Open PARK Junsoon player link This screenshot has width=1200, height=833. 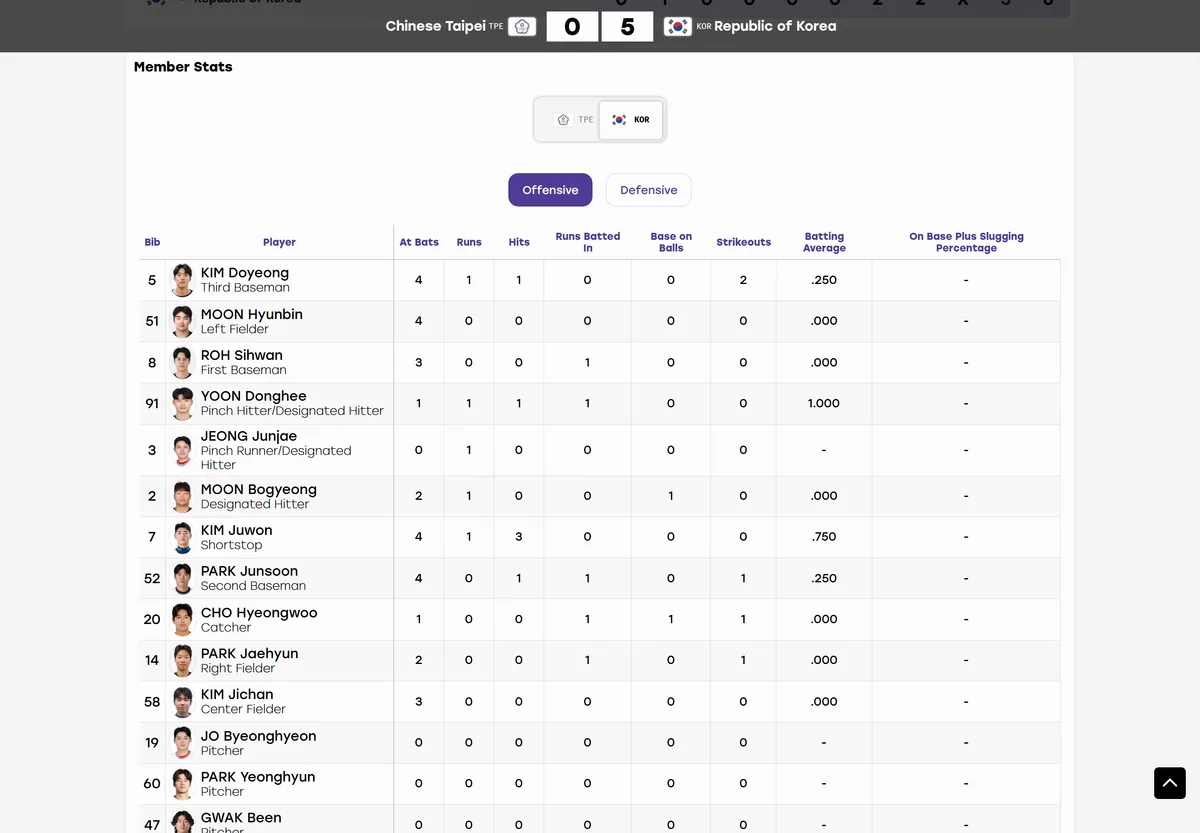pyautogui.click(x=249, y=571)
